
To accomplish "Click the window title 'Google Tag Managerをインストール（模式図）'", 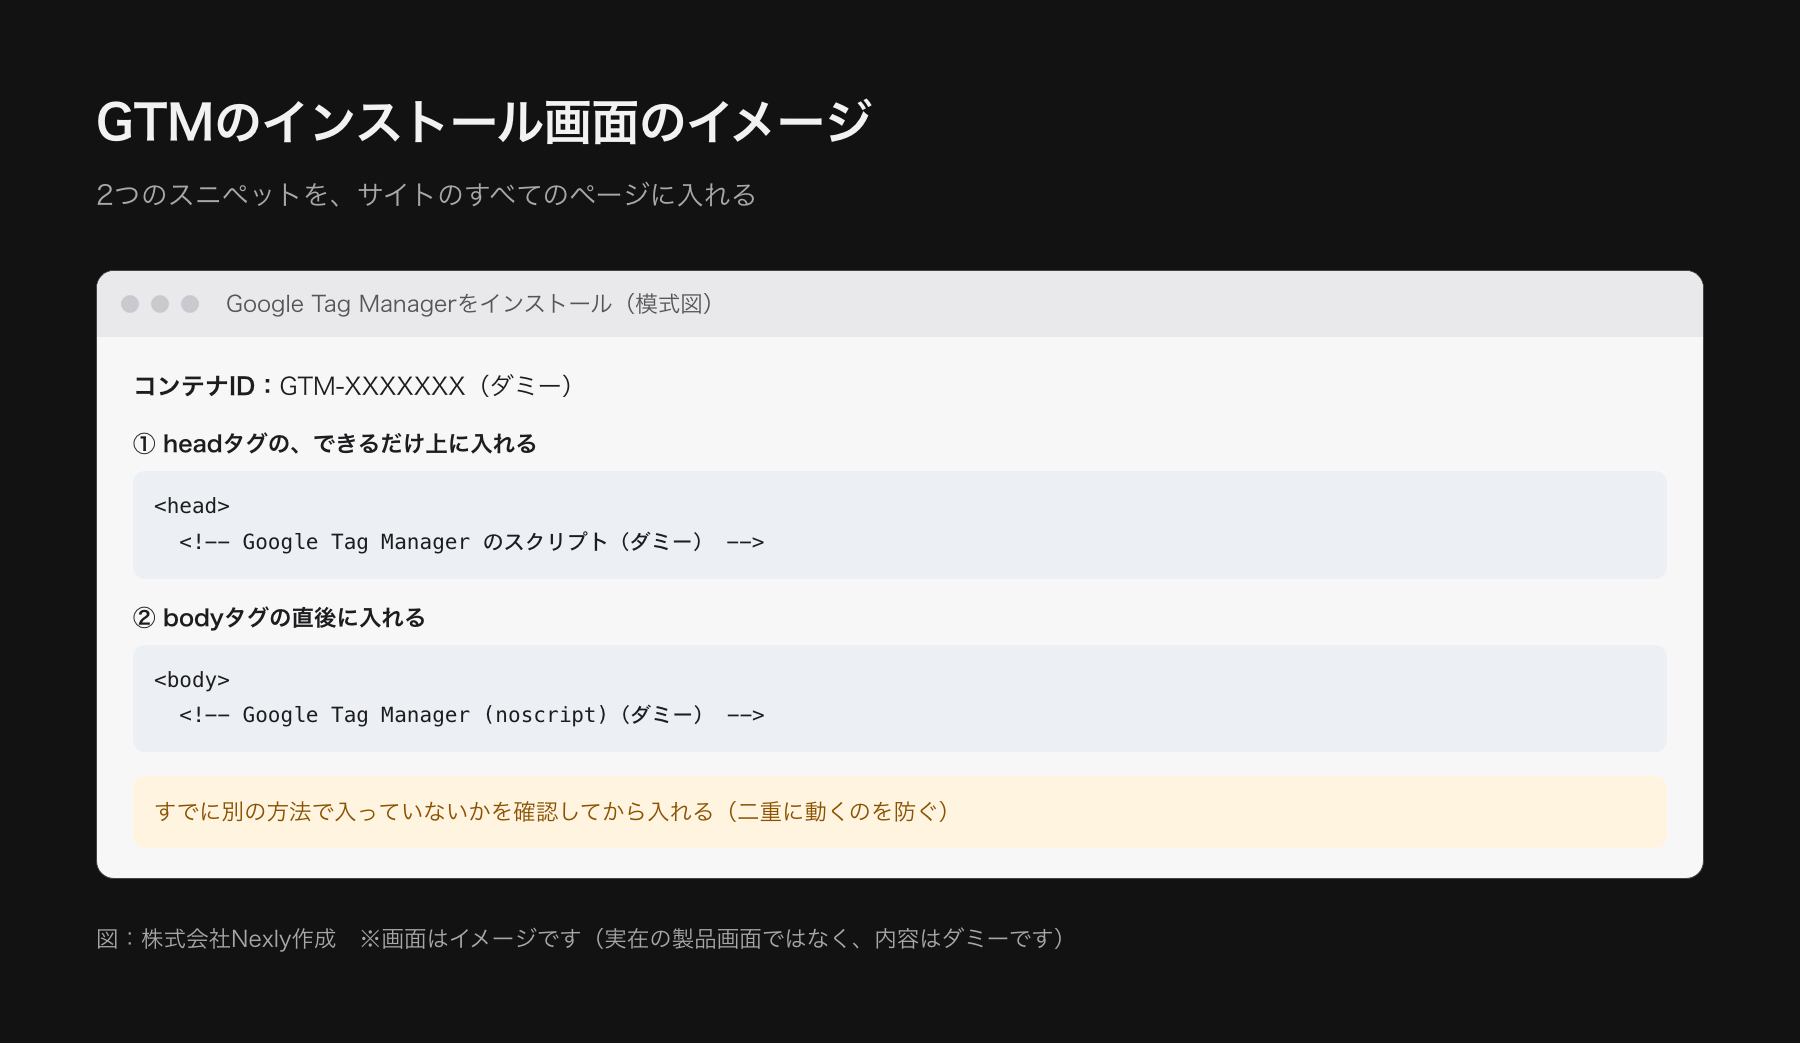I will pyautogui.click(x=472, y=304).
